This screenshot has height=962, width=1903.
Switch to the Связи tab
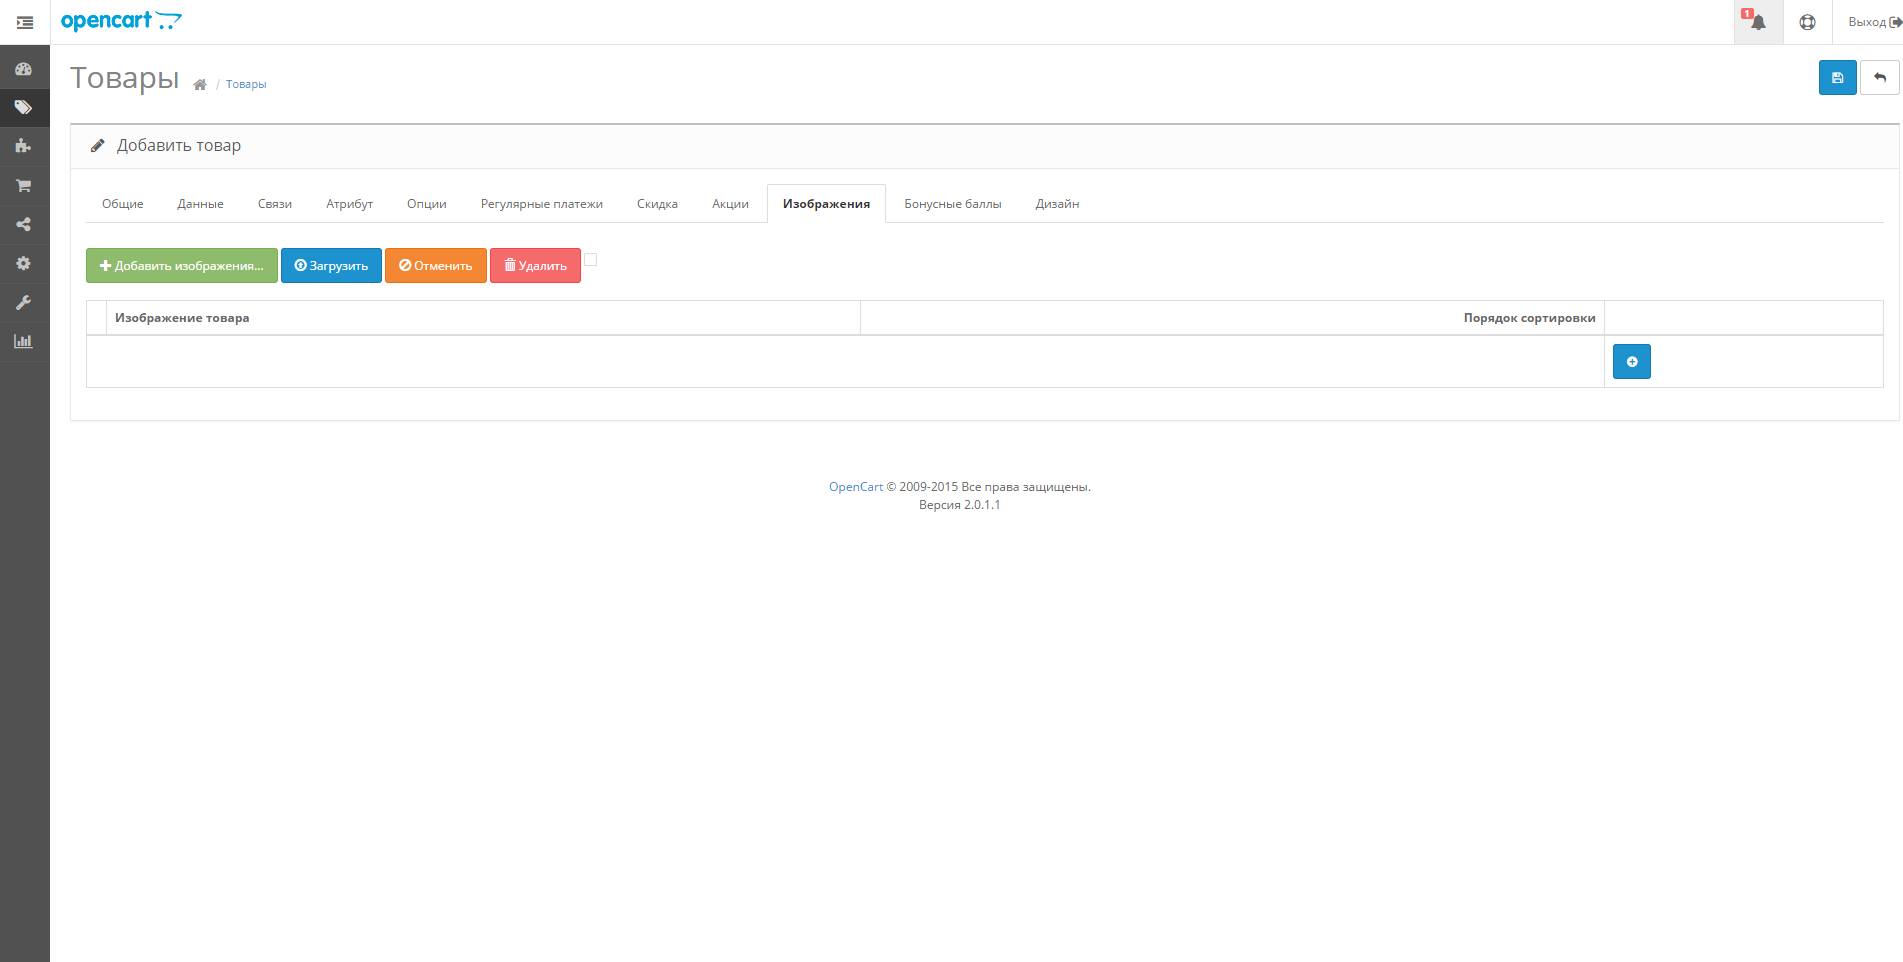pos(275,204)
